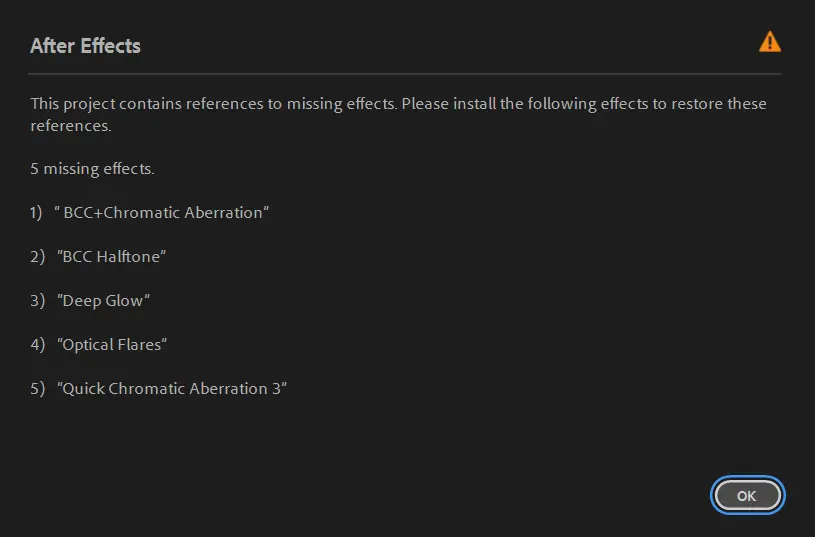Click the orange warning triangle icon

click(x=769, y=42)
